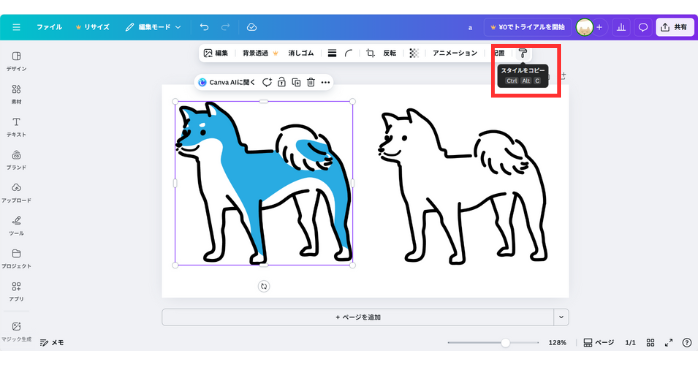Undo the last action
698x365 pixels.
[x=204, y=27]
